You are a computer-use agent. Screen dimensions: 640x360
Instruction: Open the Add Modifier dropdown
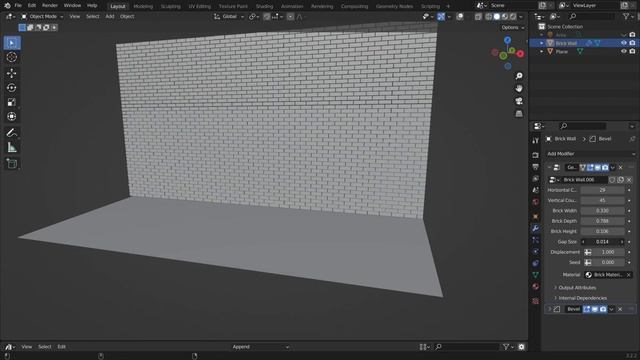590,154
